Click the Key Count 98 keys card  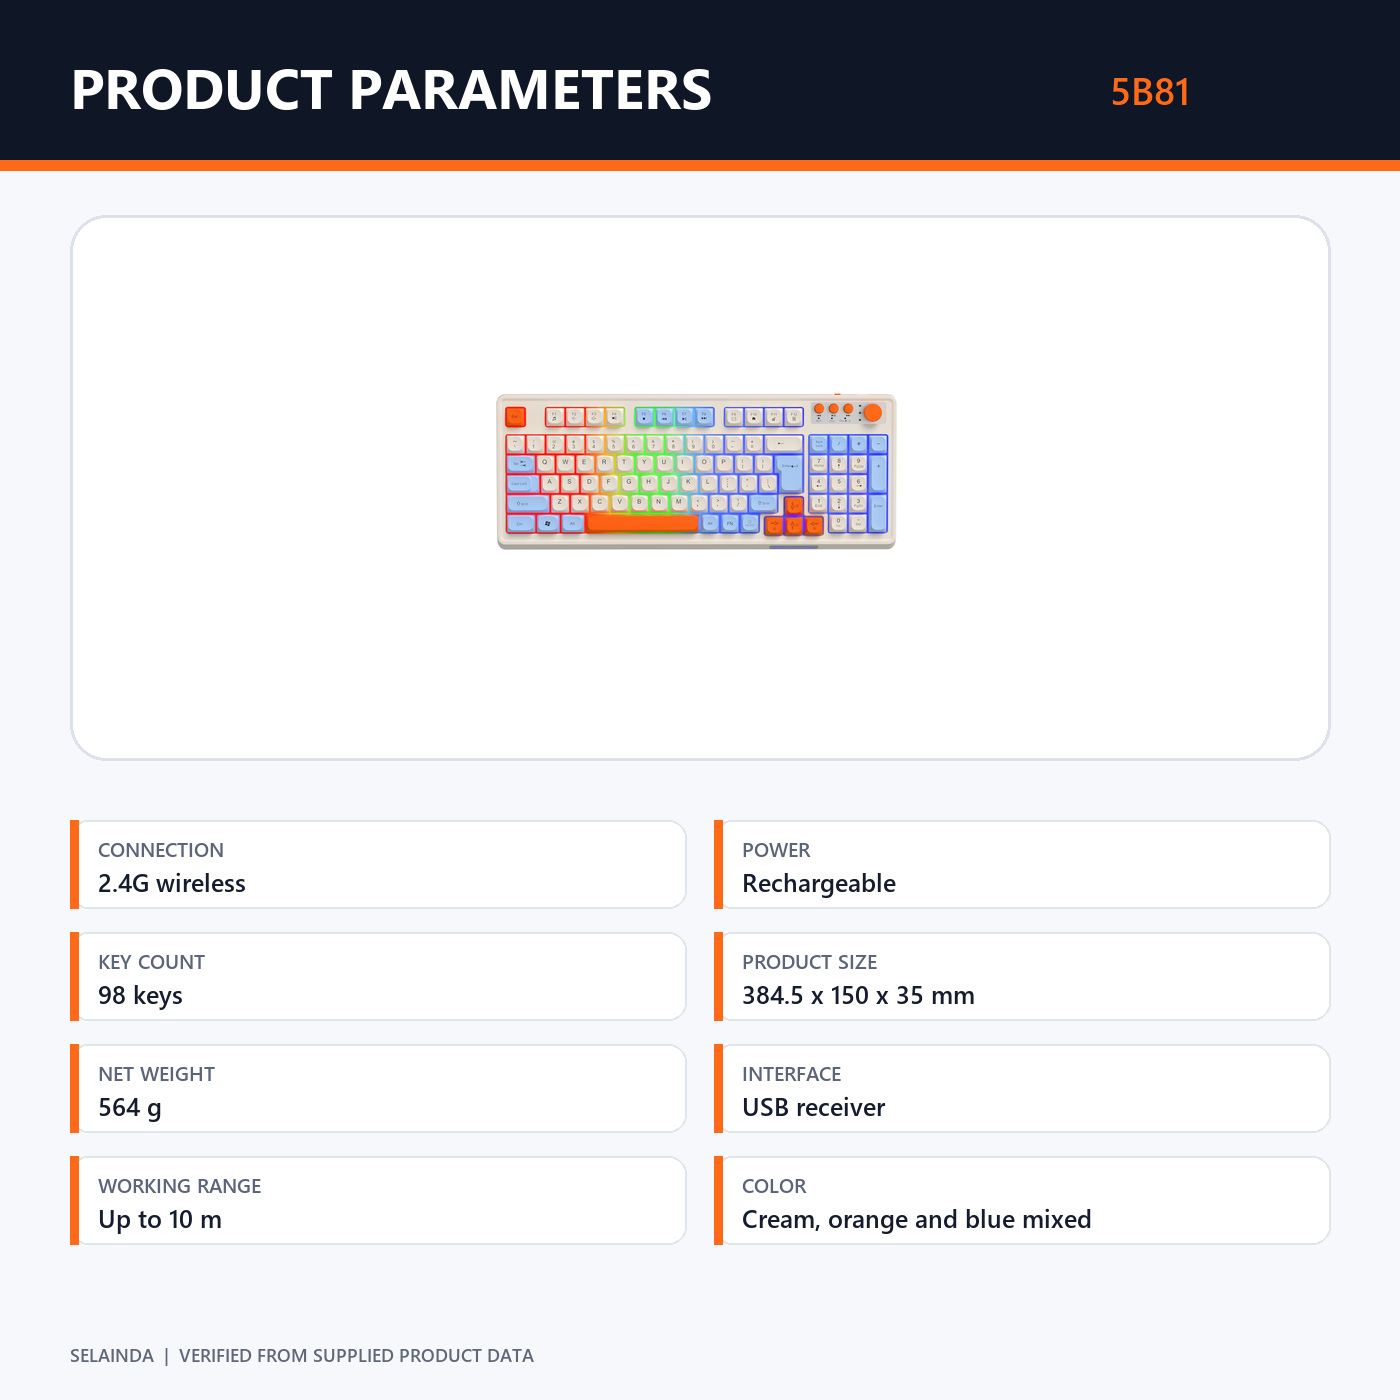pyautogui.click(x=378, y=977)
